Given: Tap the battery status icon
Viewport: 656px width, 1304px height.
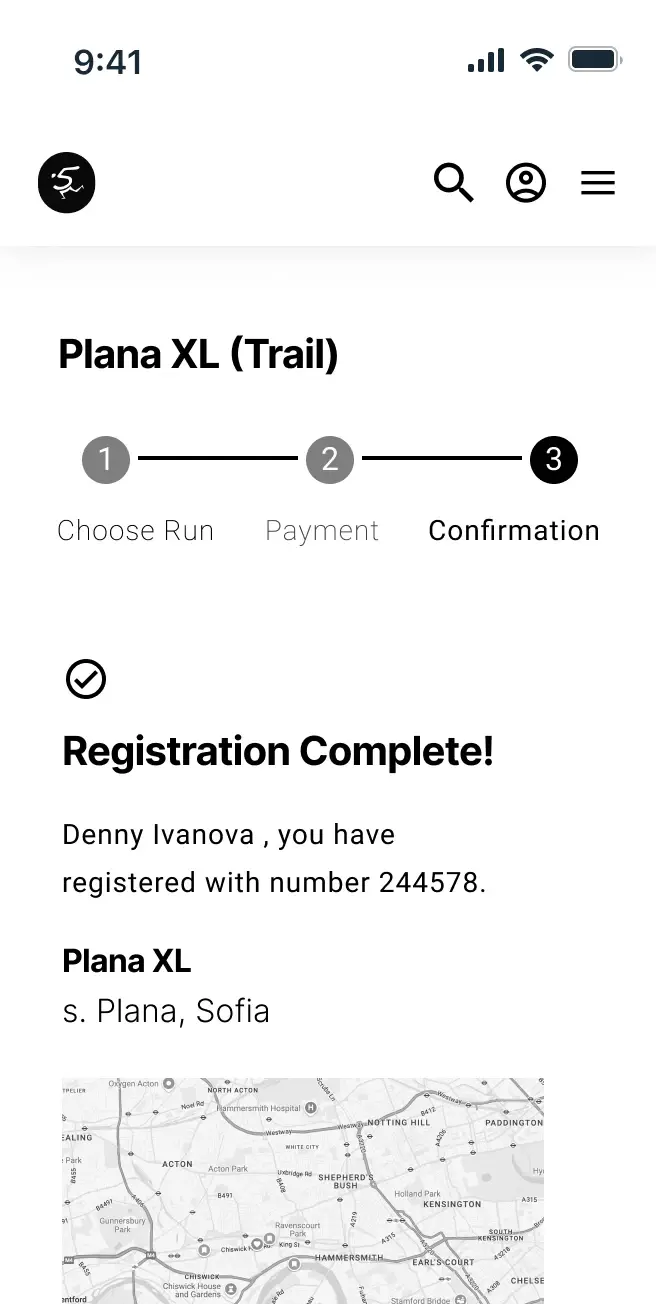Looking at the screenshot, I should 594,61.
